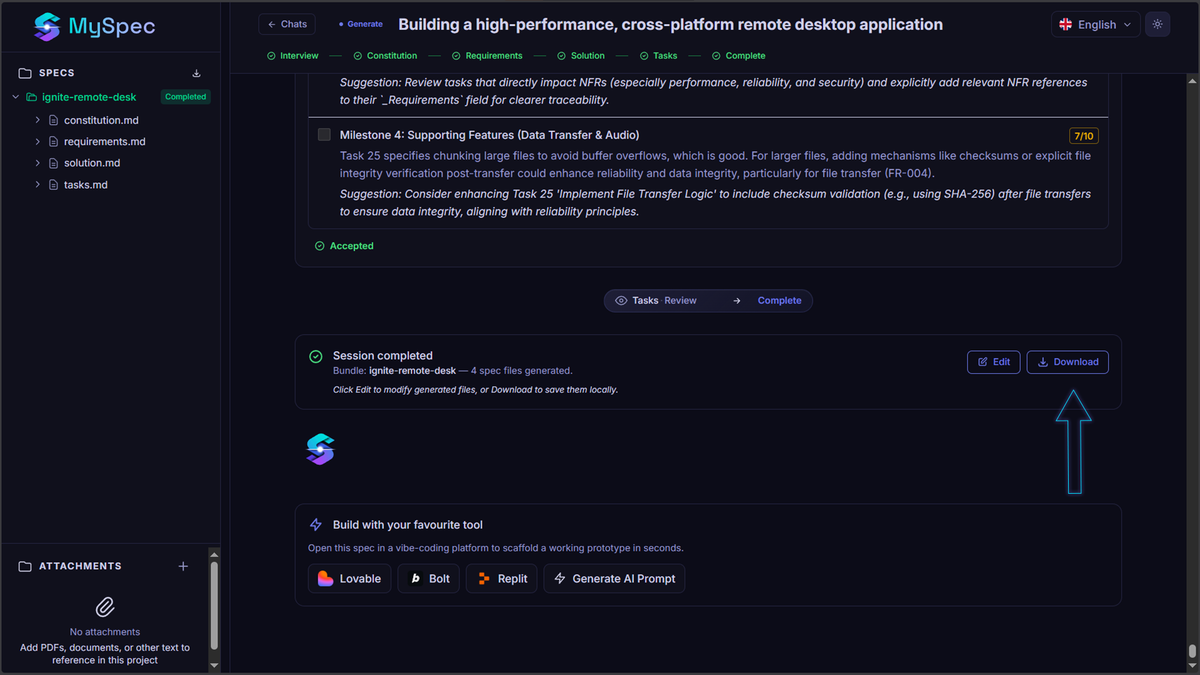Viewport: 1200px width, 675px height.
Task: Click the ignite-remote-desk folder icon
Action: tap(32, 97)
